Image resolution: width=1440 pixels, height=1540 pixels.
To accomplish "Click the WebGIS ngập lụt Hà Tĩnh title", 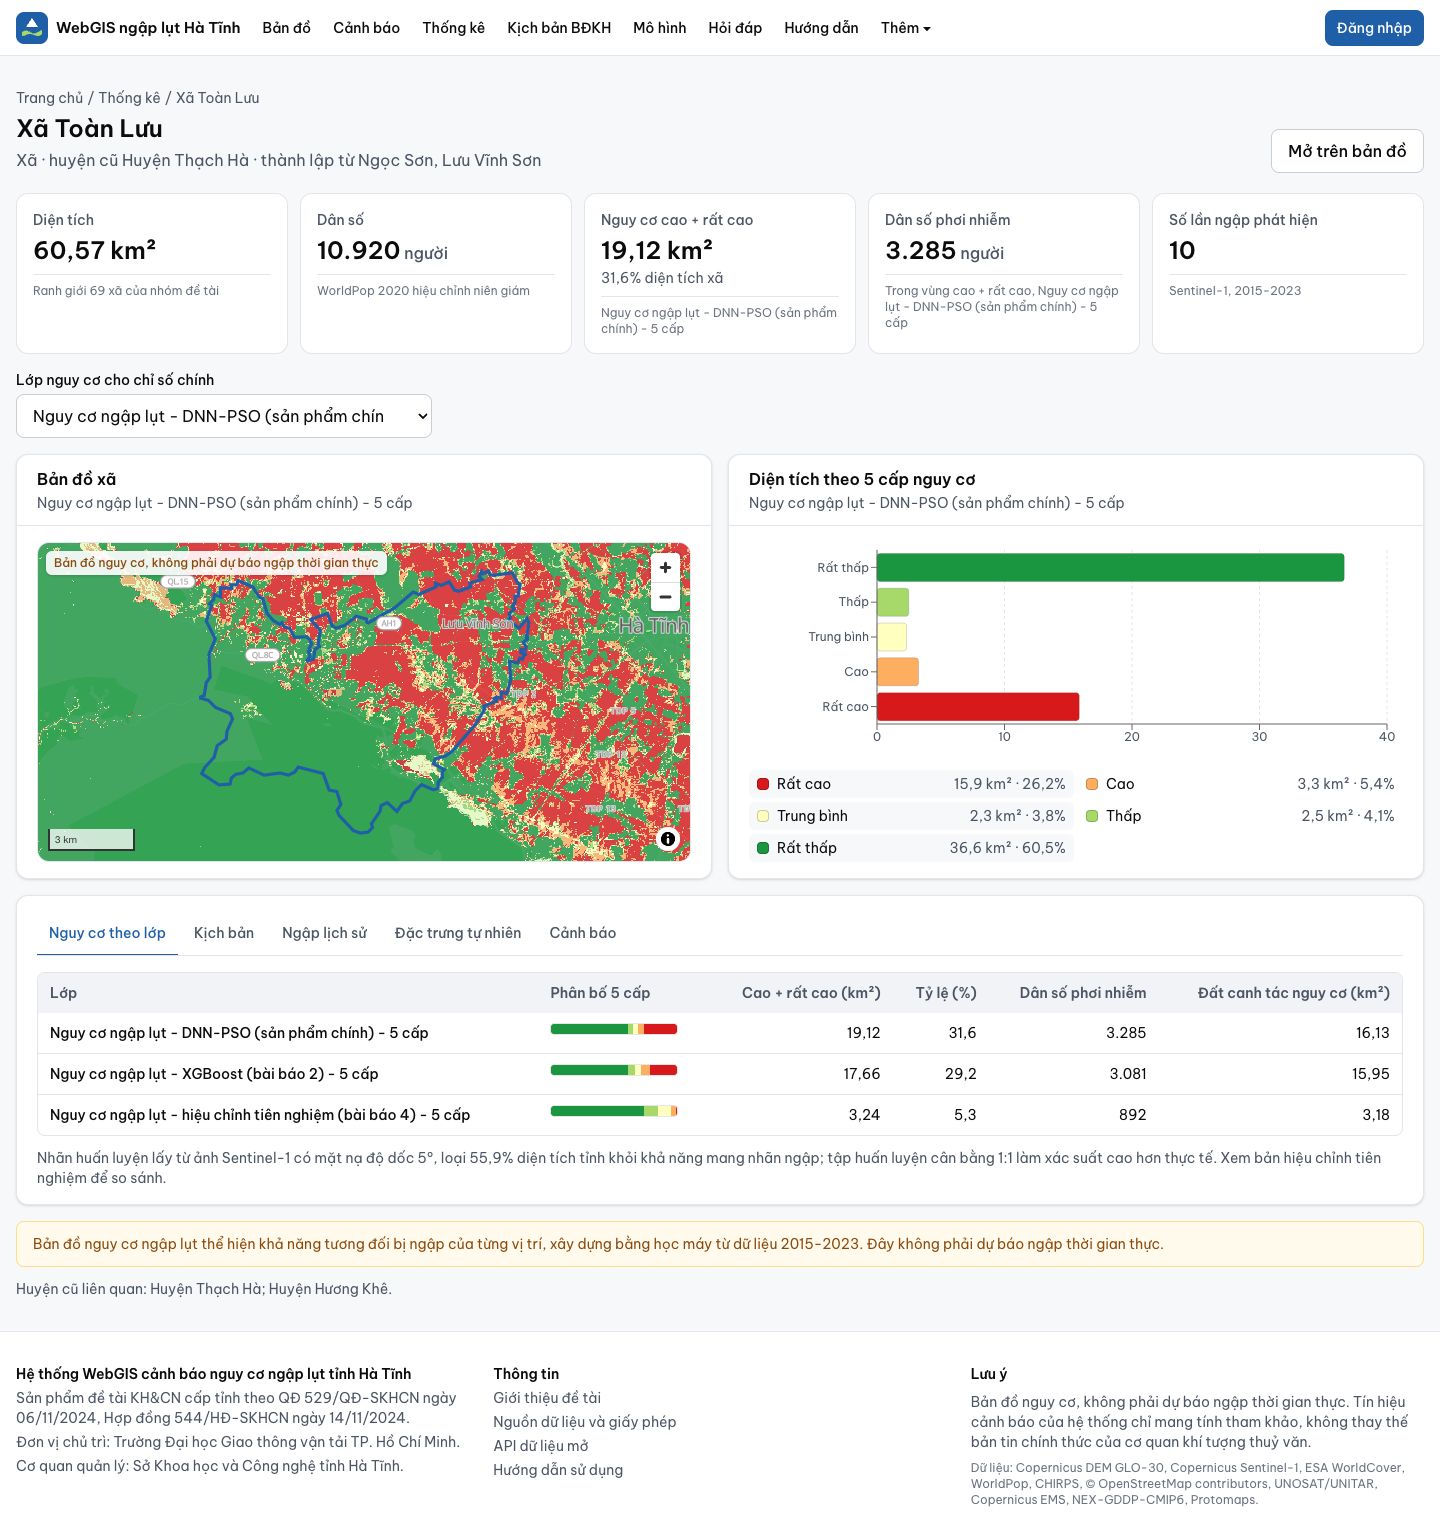I will tap(148, 28).
